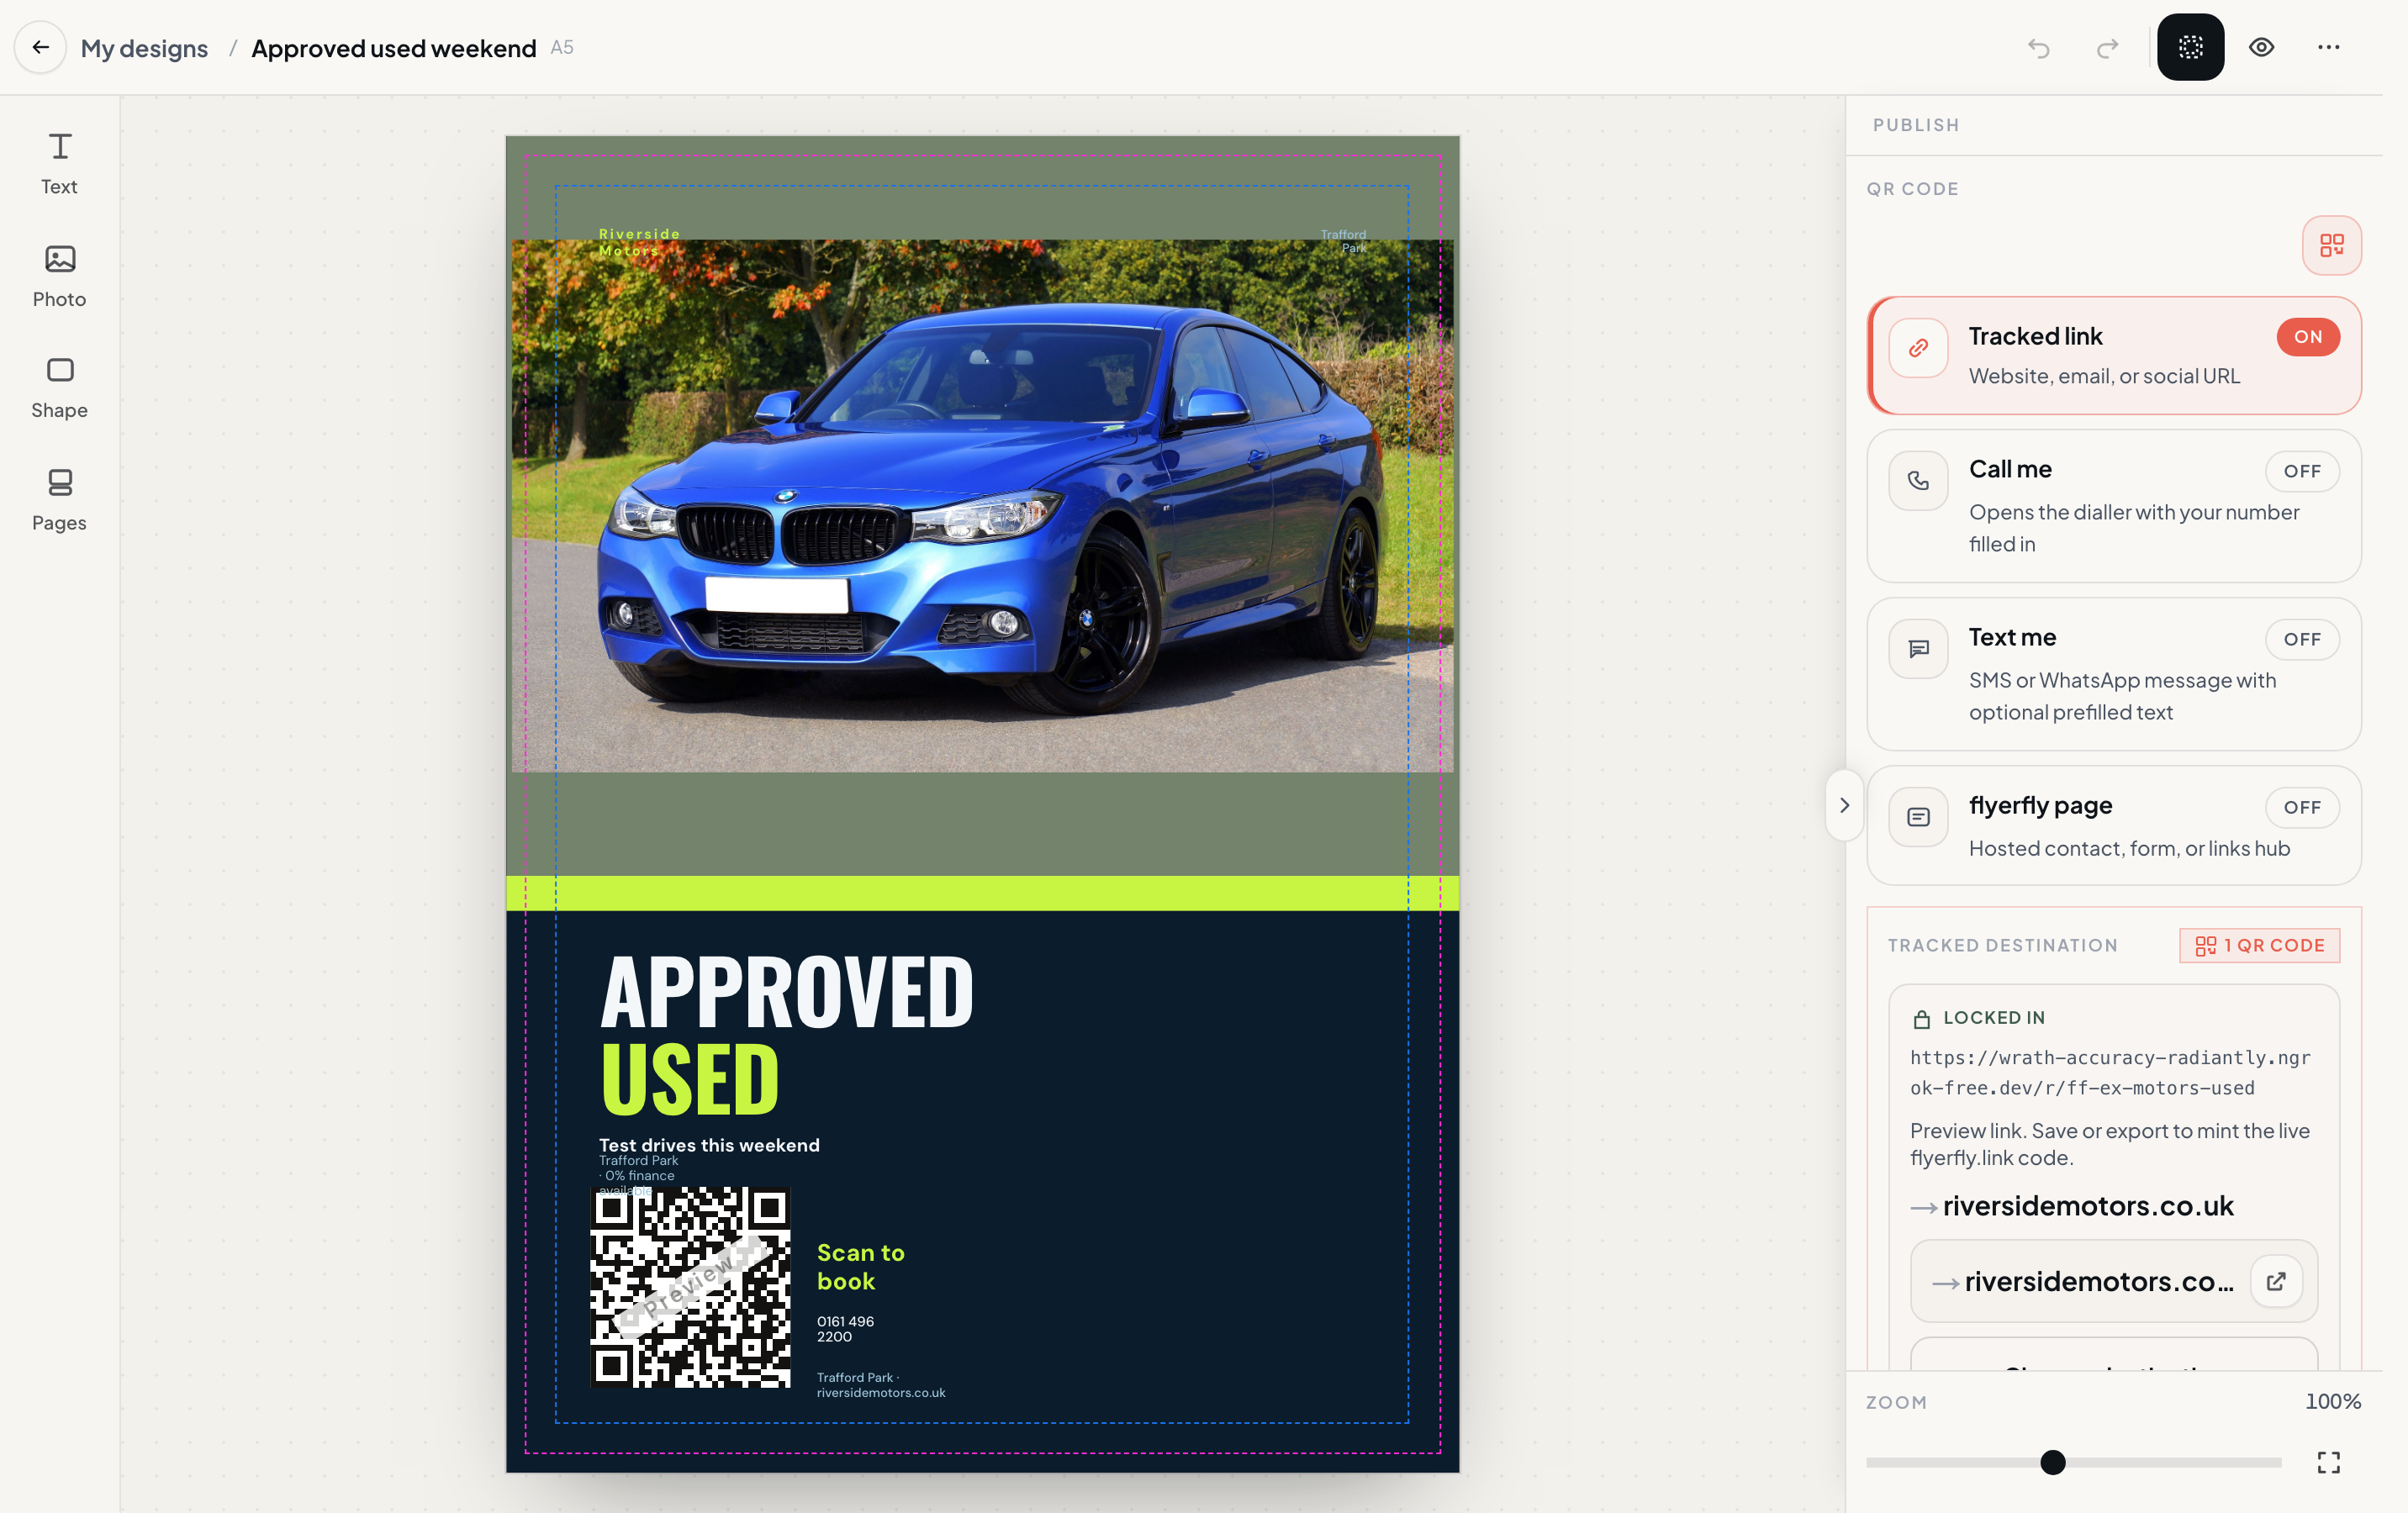The height and width of the screenshot is (1513, 2408).
Task: Toggle the print guides button
Action: pyautogui.click(x=2190, y=47)
